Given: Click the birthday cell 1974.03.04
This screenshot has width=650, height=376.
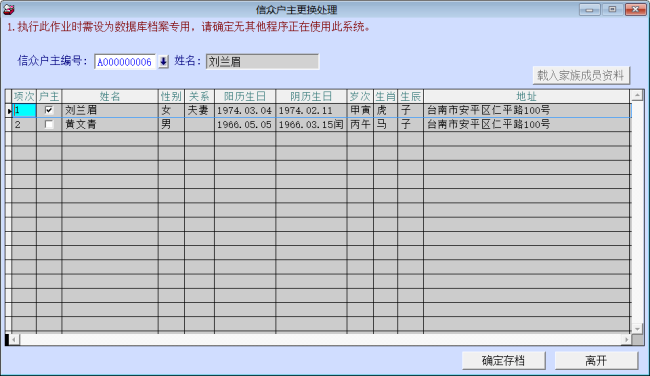Looking at the screenshot, I should [x=245, y=110].
